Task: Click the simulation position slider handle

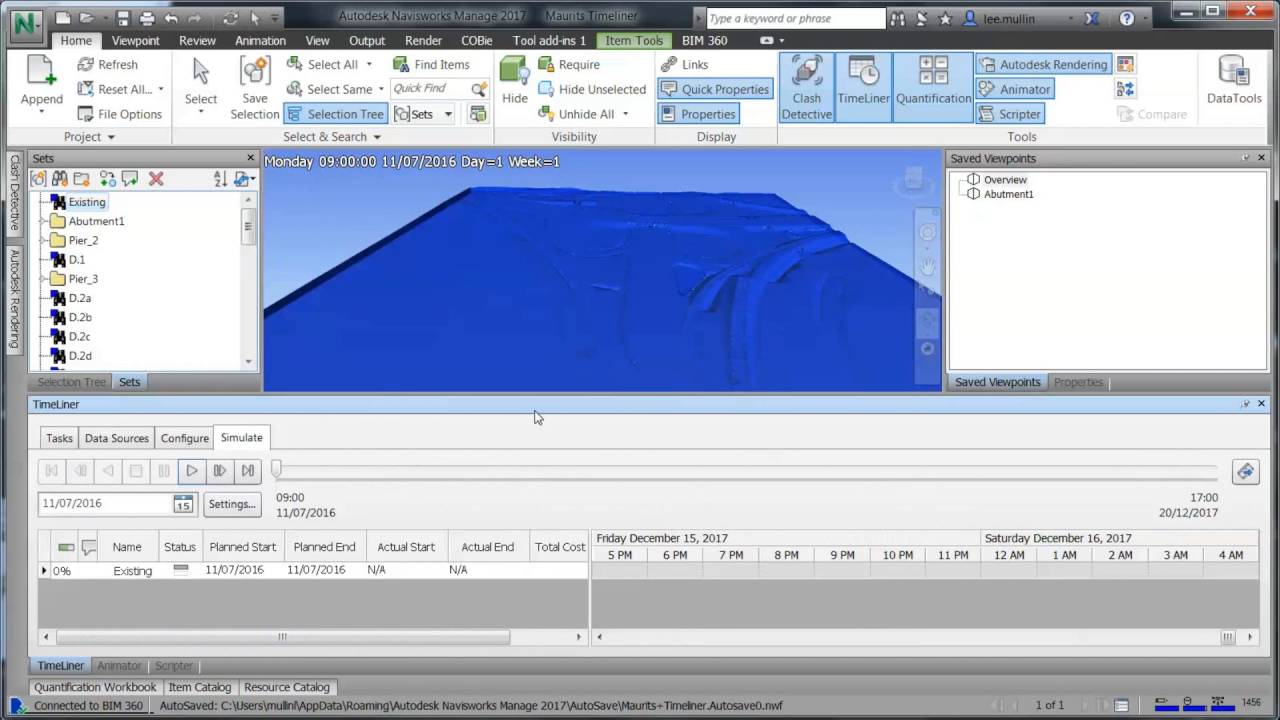Action: click(276, 469)
